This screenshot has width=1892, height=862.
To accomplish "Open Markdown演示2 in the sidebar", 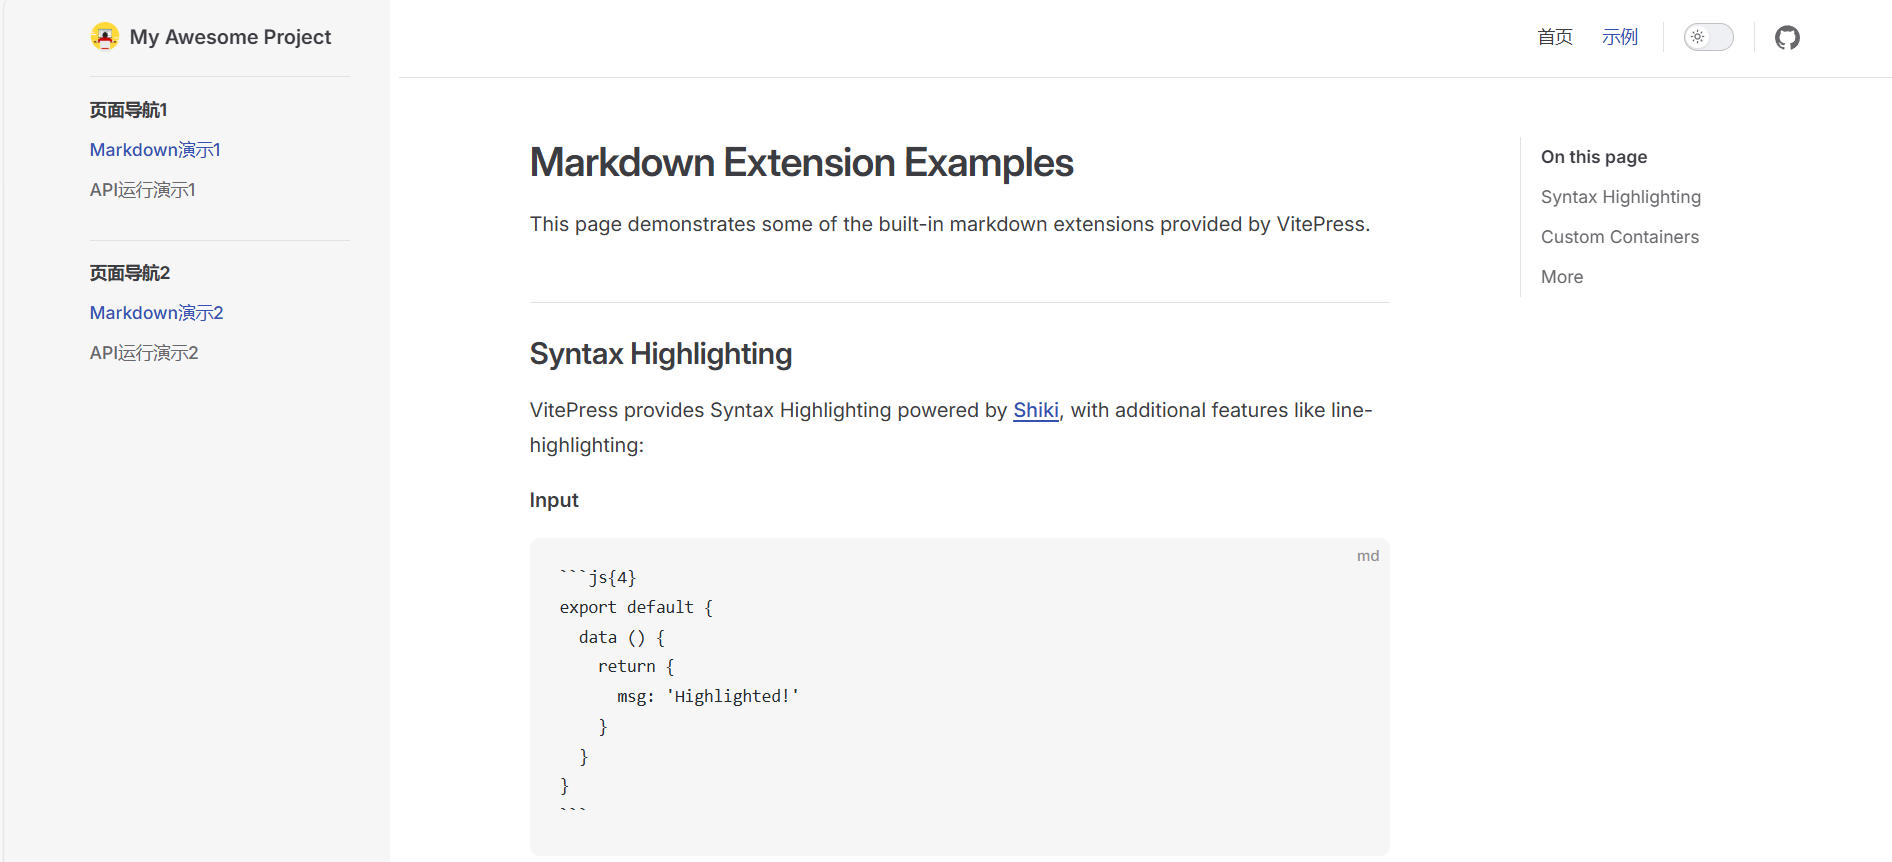I will tap(157, 313).
